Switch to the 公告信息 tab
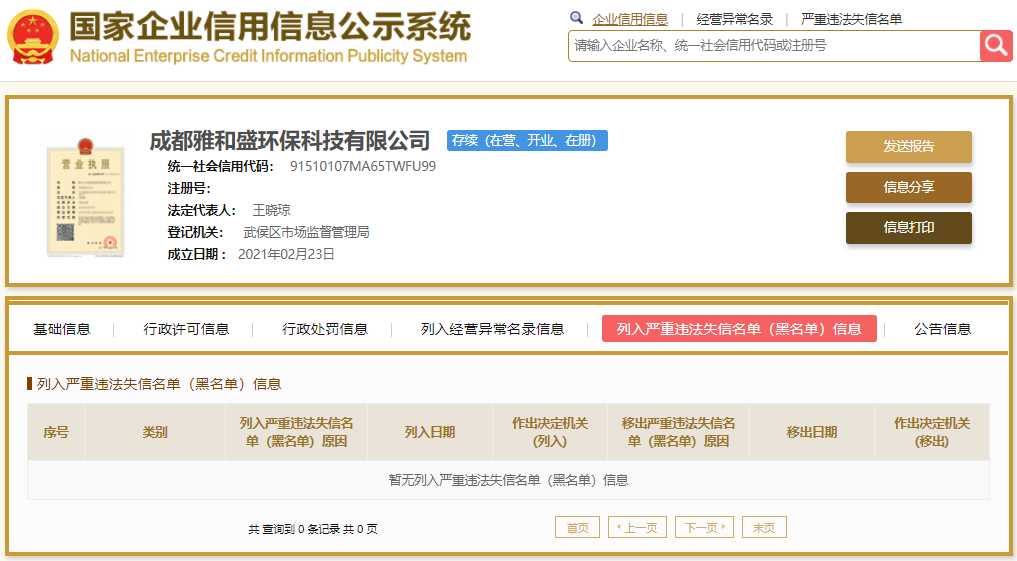This screenshot has width=1017, height=561. (x=942, y=329)
